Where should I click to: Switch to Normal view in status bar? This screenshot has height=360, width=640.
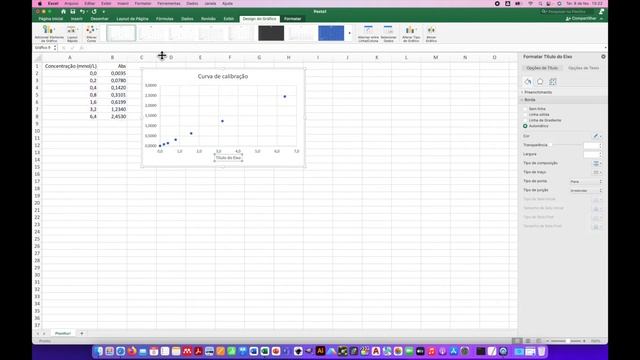(x=517, y=341)
